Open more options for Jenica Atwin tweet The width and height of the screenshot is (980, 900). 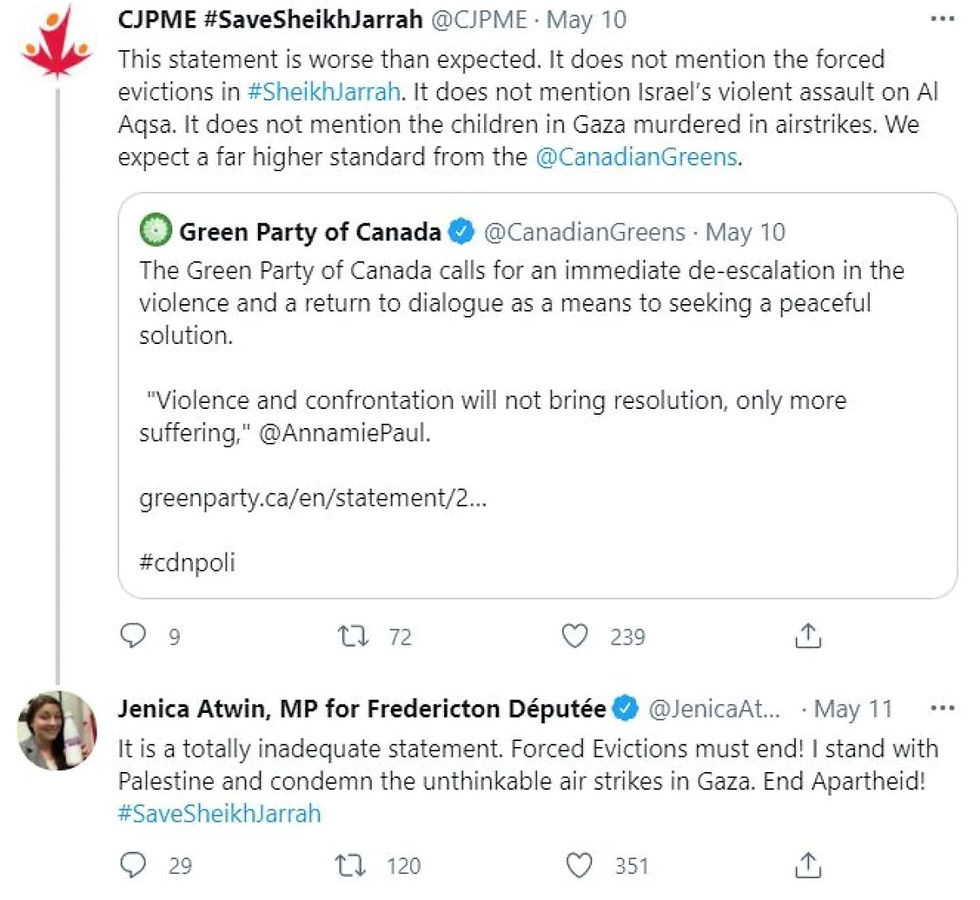[x=942, y=708]
